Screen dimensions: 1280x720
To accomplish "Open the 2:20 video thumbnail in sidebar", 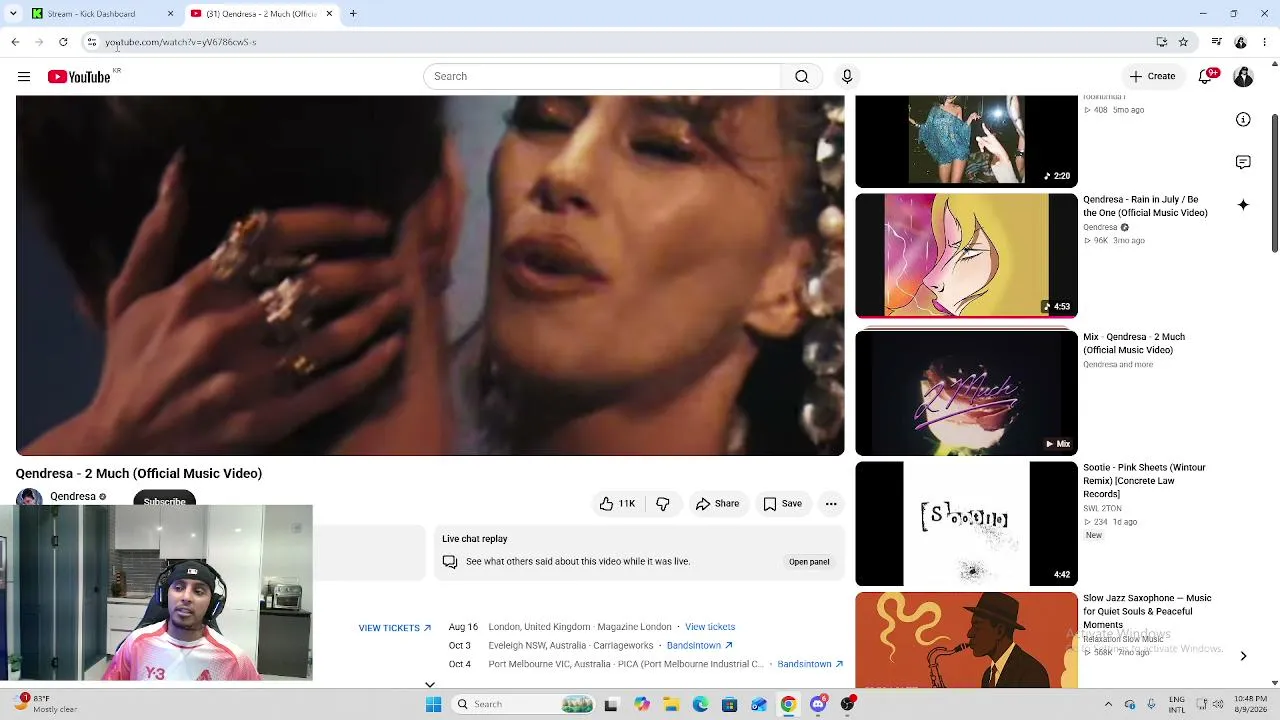I will tap(966, 141).
